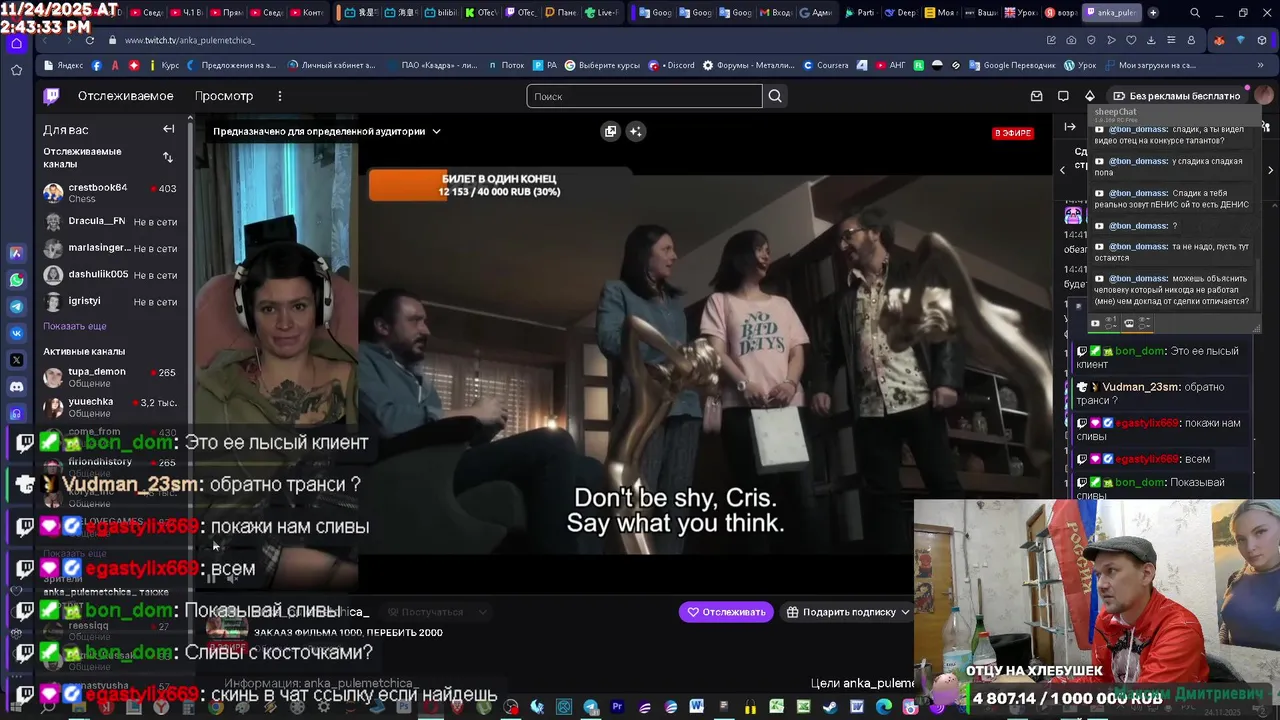Click the donation goal progress bar
The image size is (1280, 720).
click(x=500, y=185)
